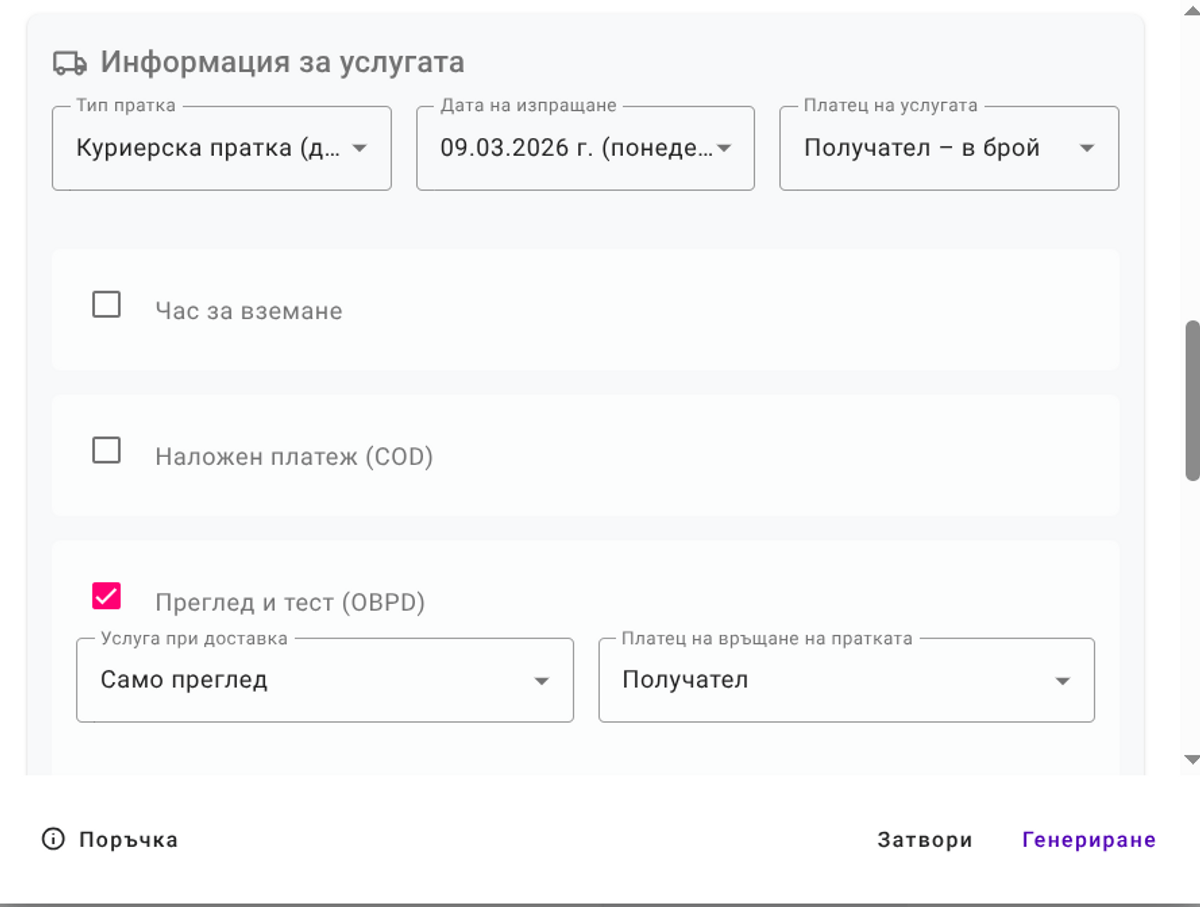
Task: Open the Тип пратка dropdown
Action: pyautogui.click(x=222, y=148)
